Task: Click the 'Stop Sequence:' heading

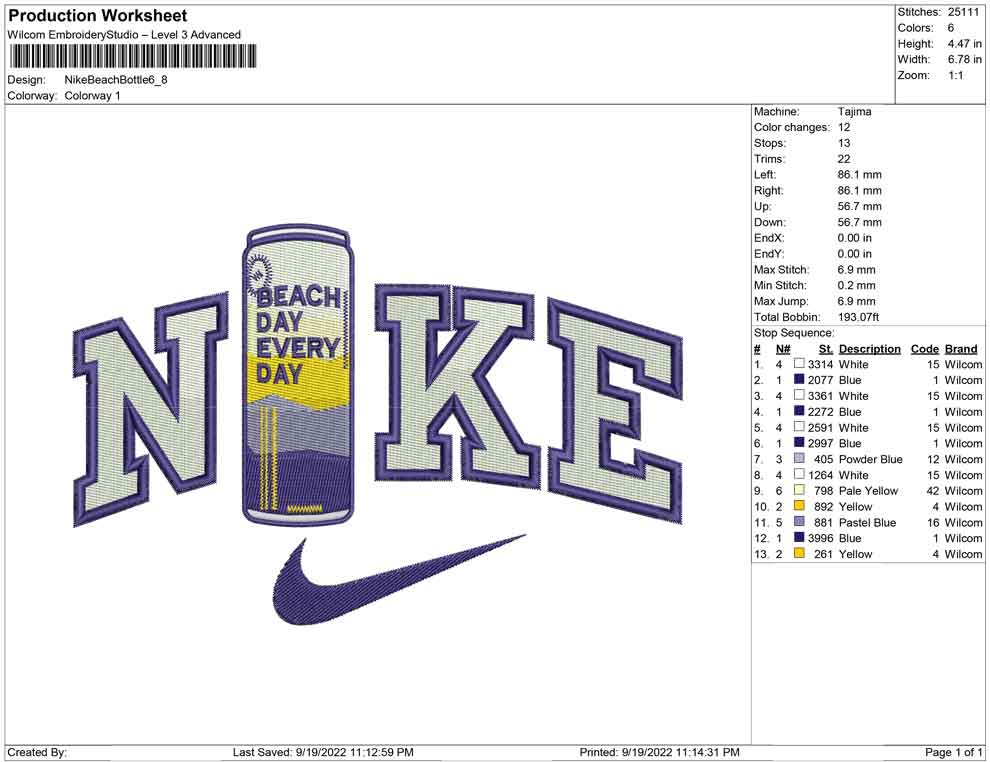Action: tap(794, 333)
